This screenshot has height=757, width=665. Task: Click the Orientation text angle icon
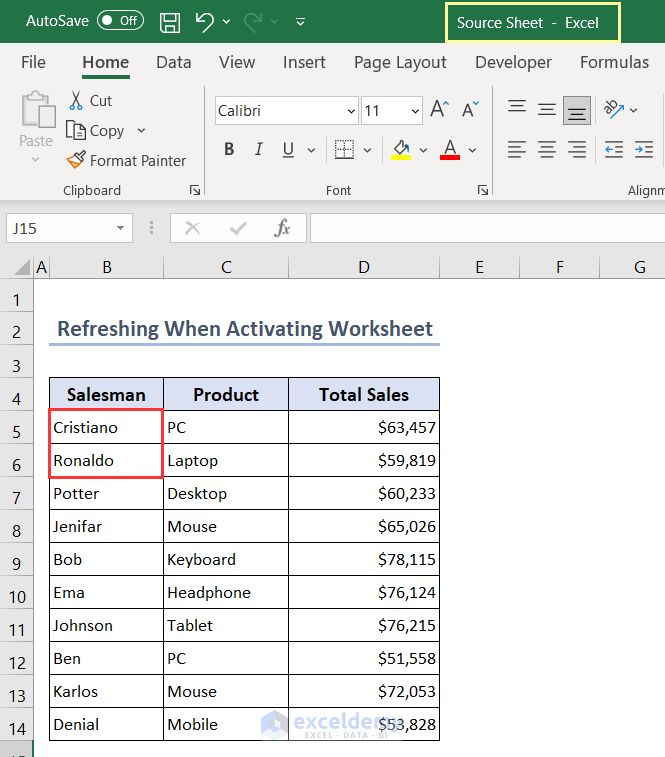coord(615,110)
